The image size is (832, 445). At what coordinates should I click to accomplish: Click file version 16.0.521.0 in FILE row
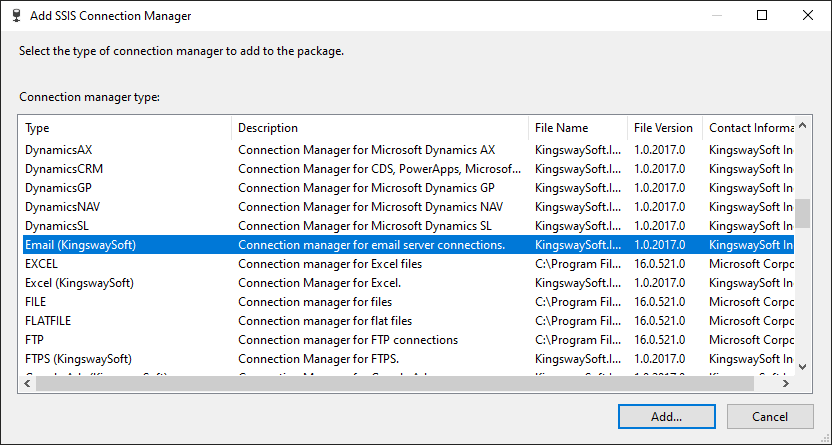click(x=660, y=302)
